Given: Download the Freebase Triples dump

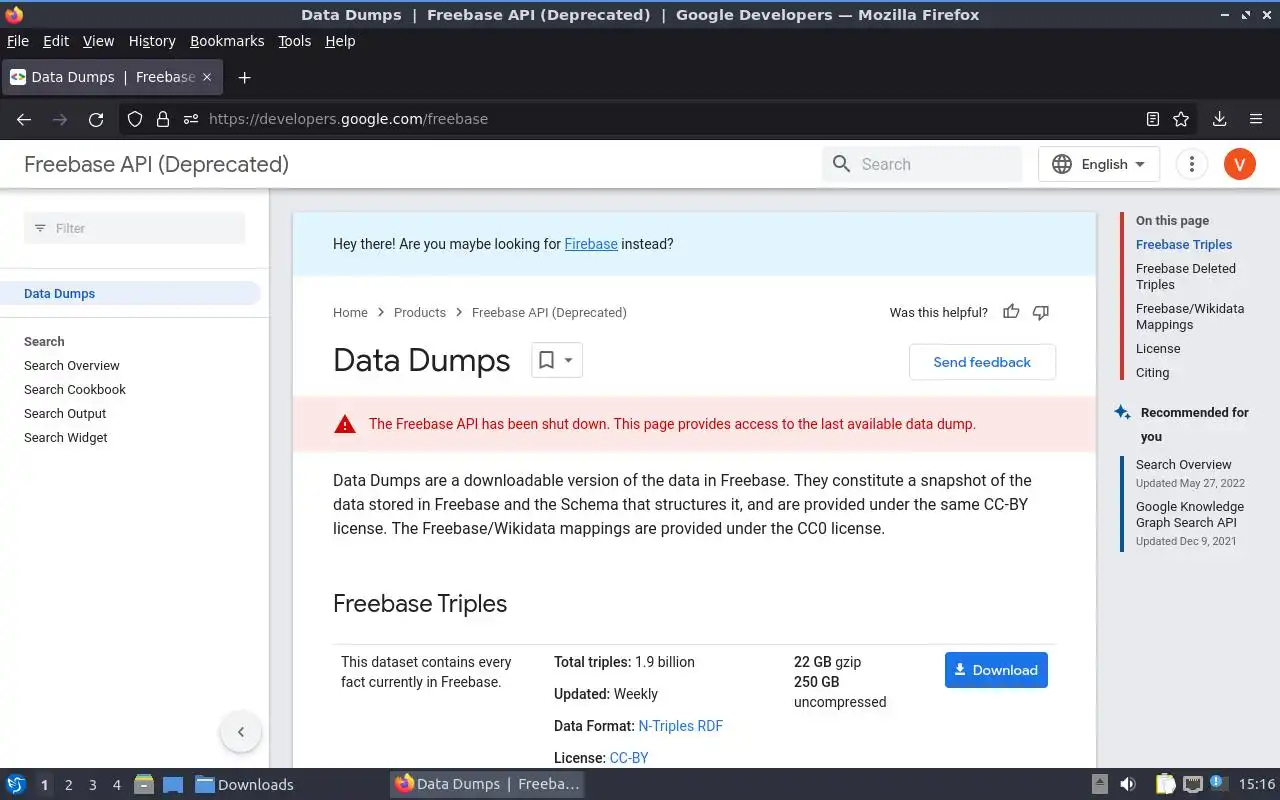Looking at the screenshot, I should click(x=996, y=670).
